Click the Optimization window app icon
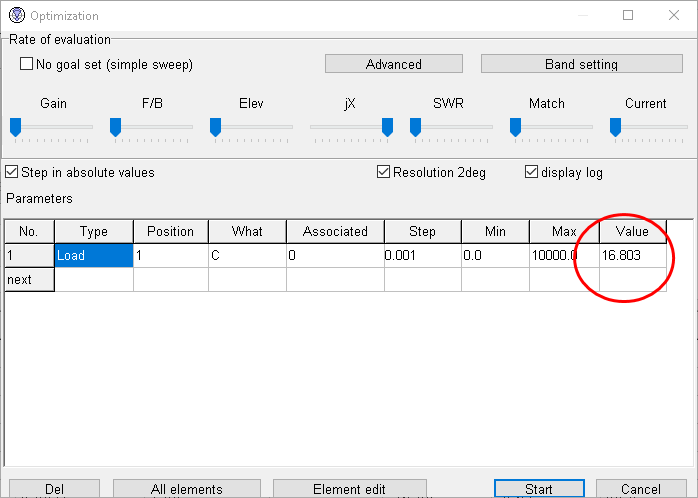Image resolution: width=698 pixels, height=498 pixels. [15, 16]
